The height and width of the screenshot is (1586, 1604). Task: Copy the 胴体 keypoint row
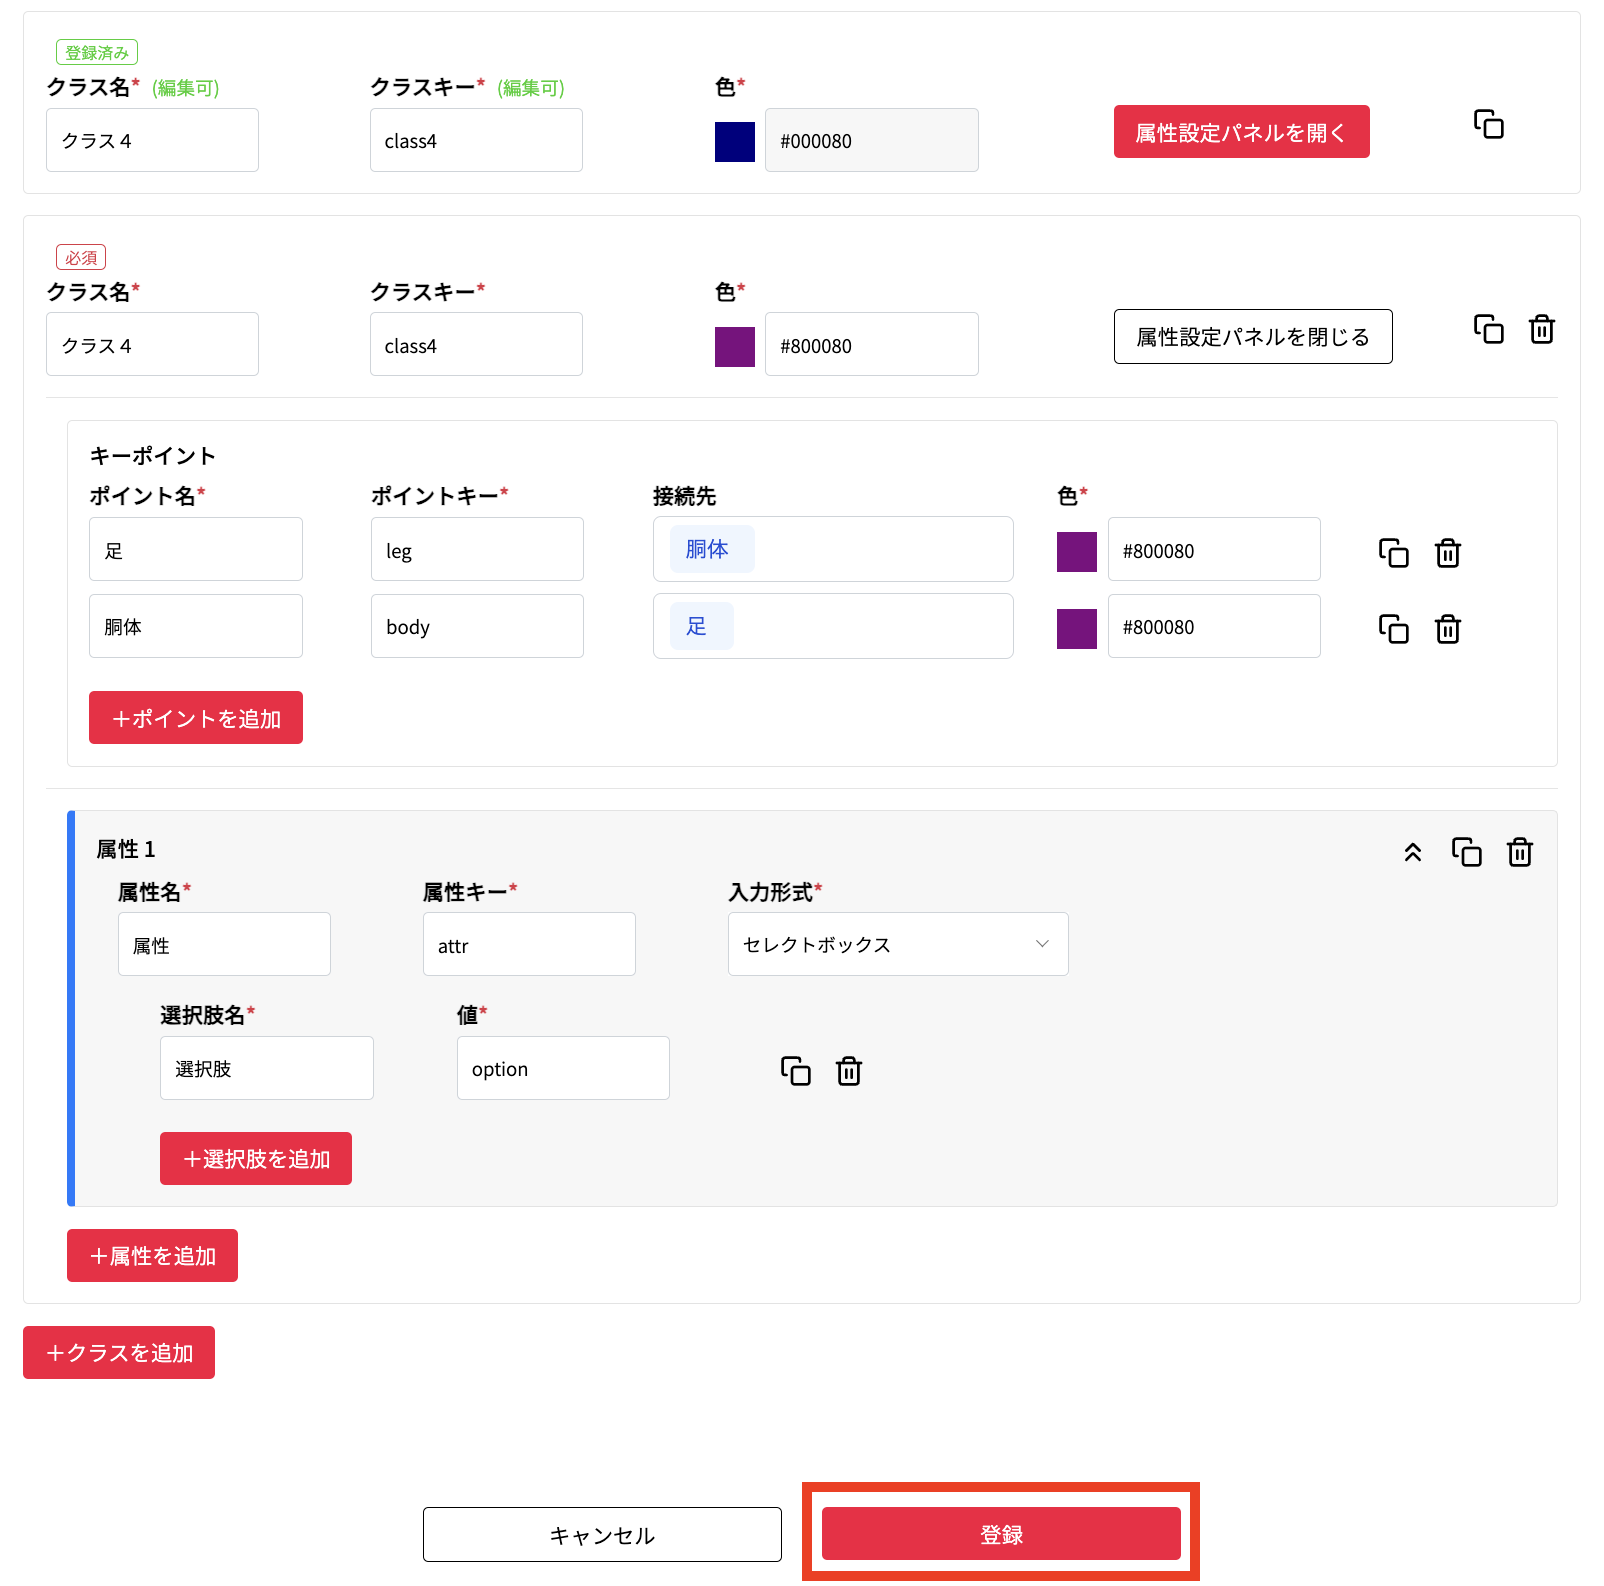[1393, 629]
